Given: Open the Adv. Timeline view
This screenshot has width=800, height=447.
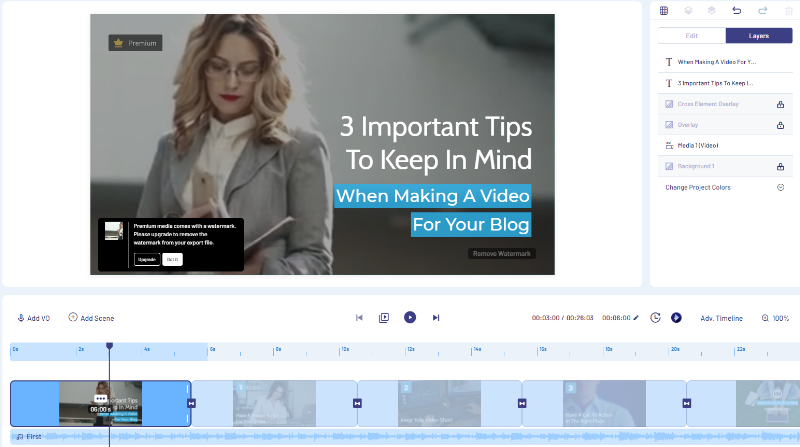Looking at the screenshot, I should (721, 318).
